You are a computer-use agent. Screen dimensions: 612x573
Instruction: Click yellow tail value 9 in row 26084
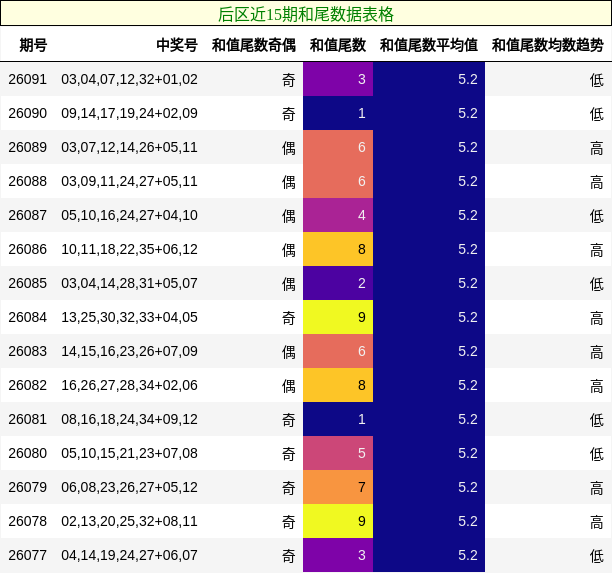point(338,317)
